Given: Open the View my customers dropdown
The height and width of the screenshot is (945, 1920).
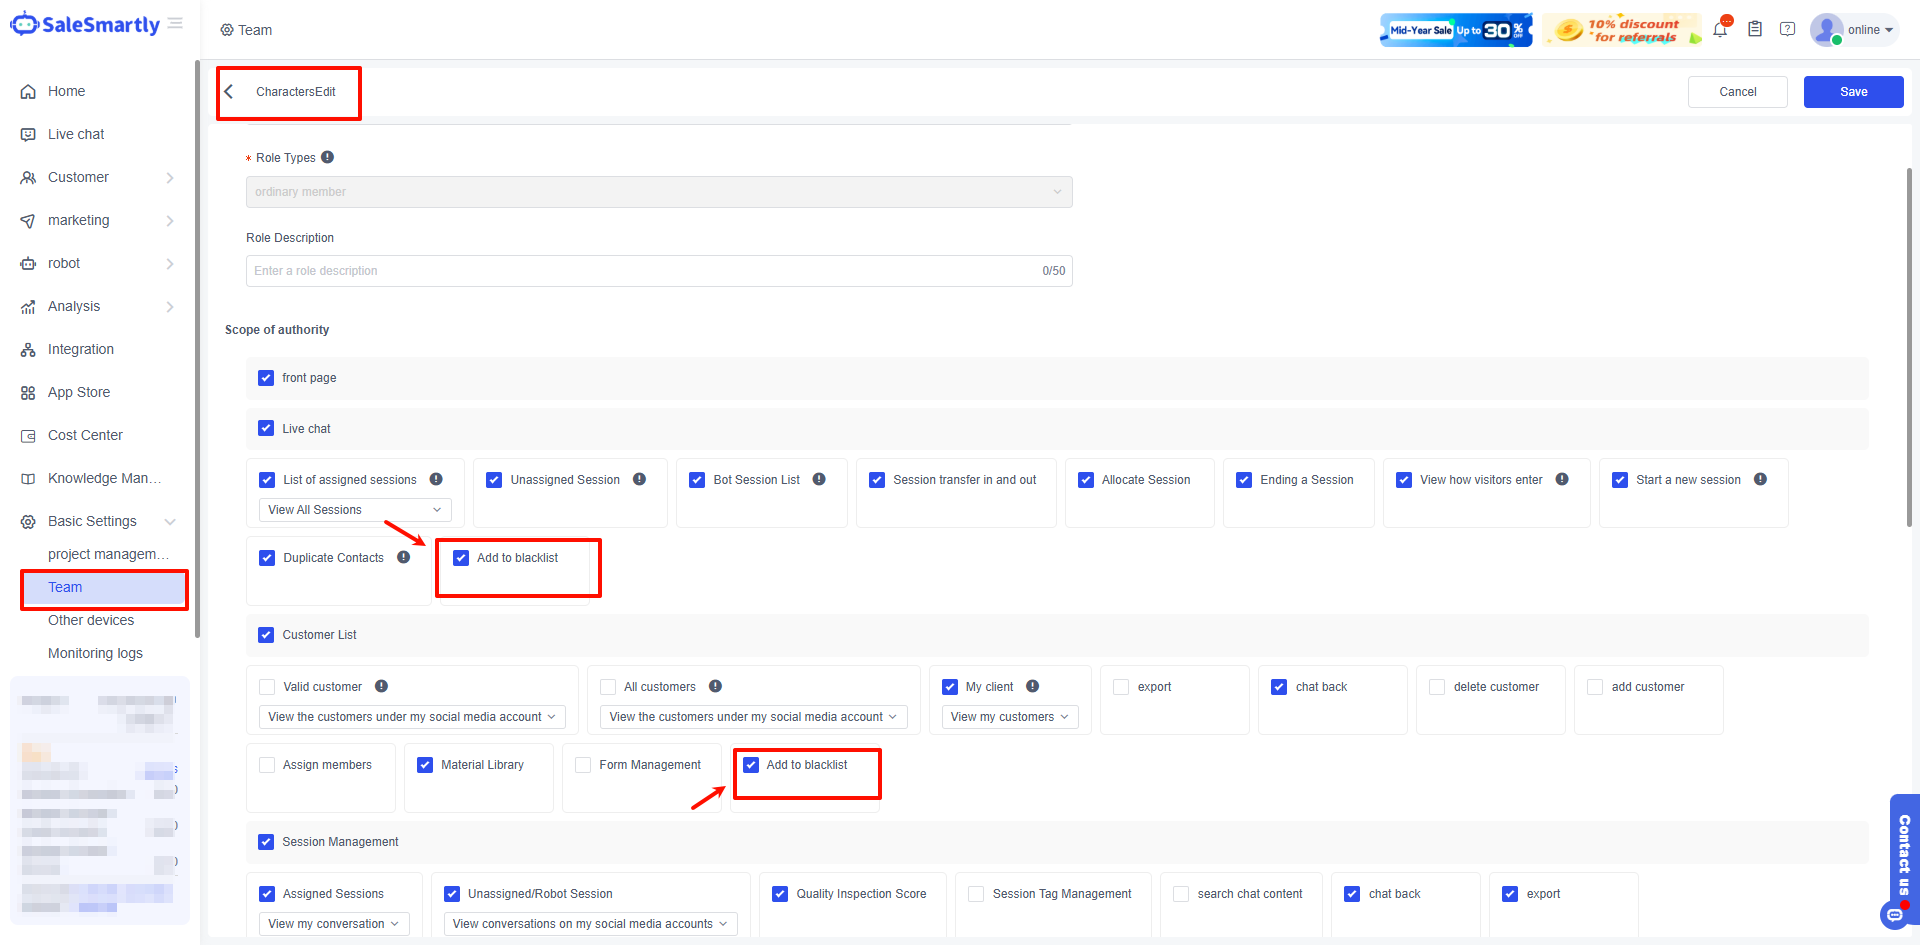Looking at the screenshot, I should (1009, 717).
